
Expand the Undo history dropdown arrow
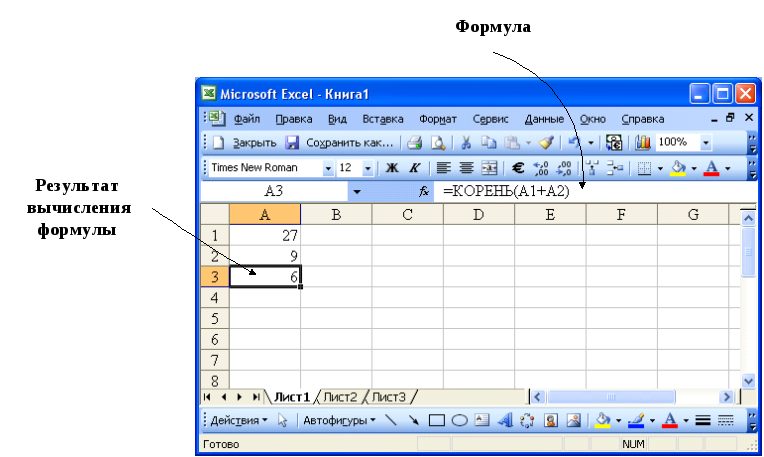[591, 143]
